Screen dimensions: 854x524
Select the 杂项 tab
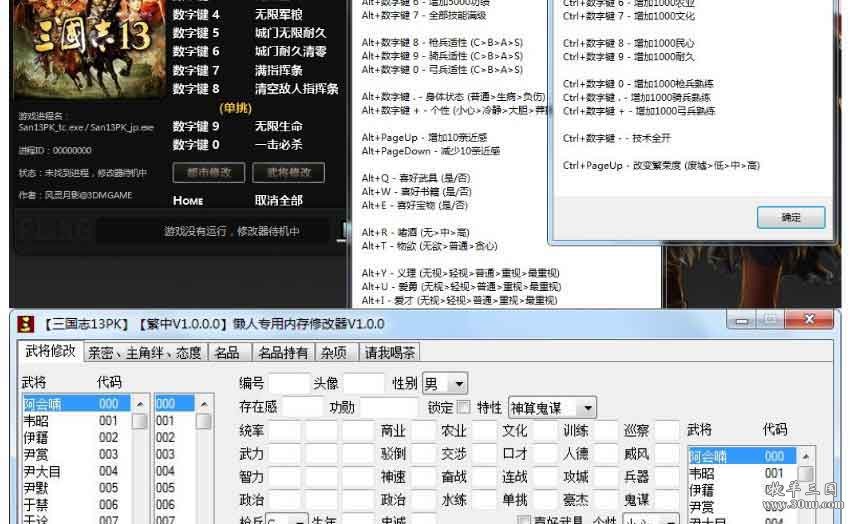335,352
